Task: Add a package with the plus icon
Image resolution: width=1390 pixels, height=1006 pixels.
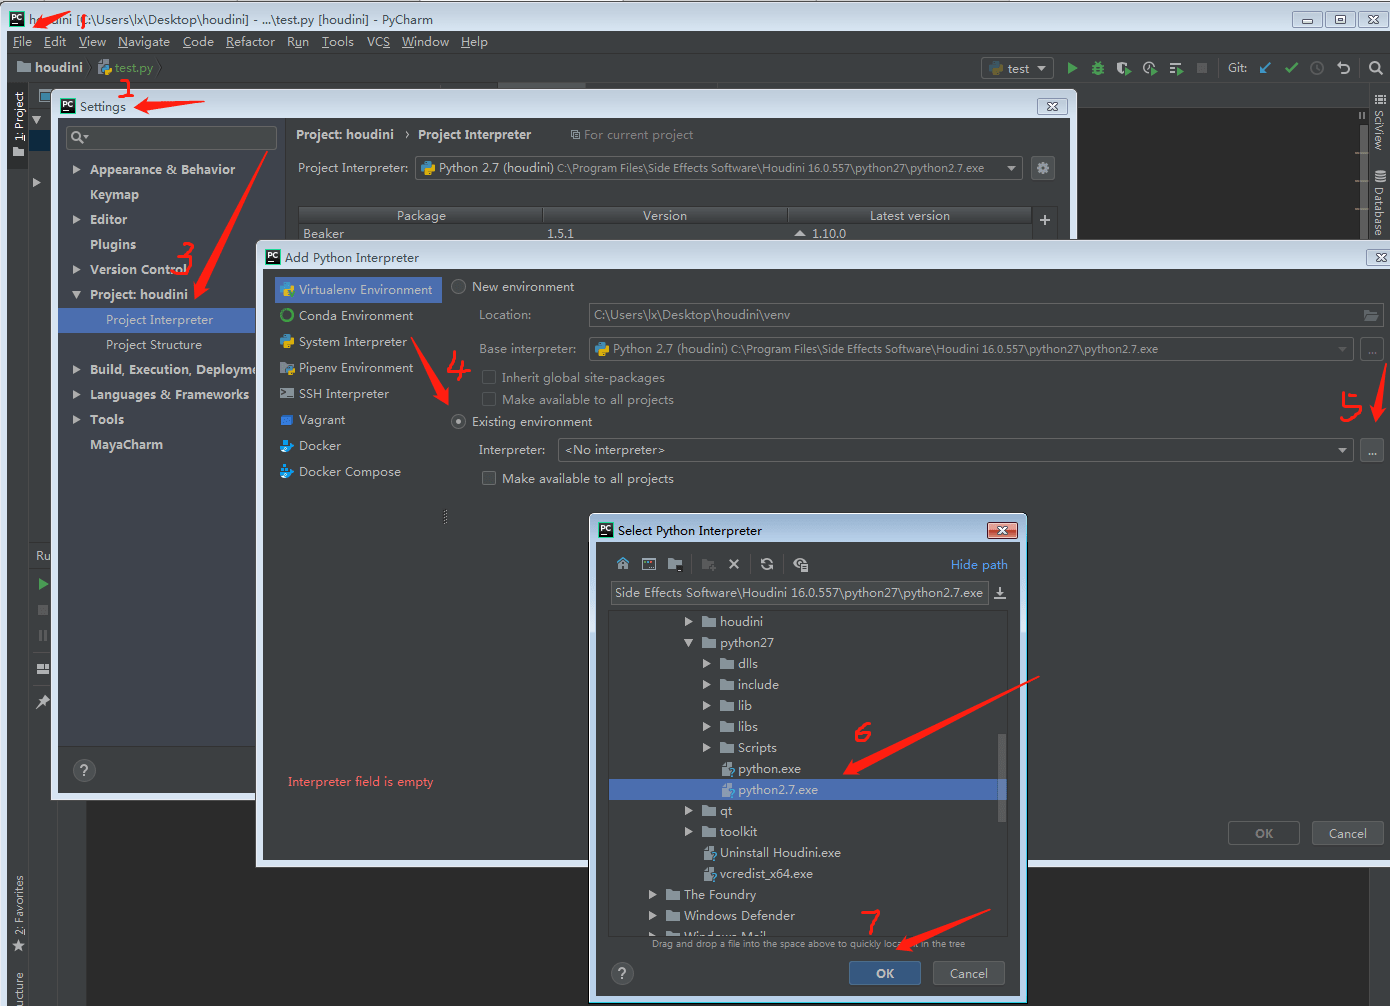Action: [1044, 220]
